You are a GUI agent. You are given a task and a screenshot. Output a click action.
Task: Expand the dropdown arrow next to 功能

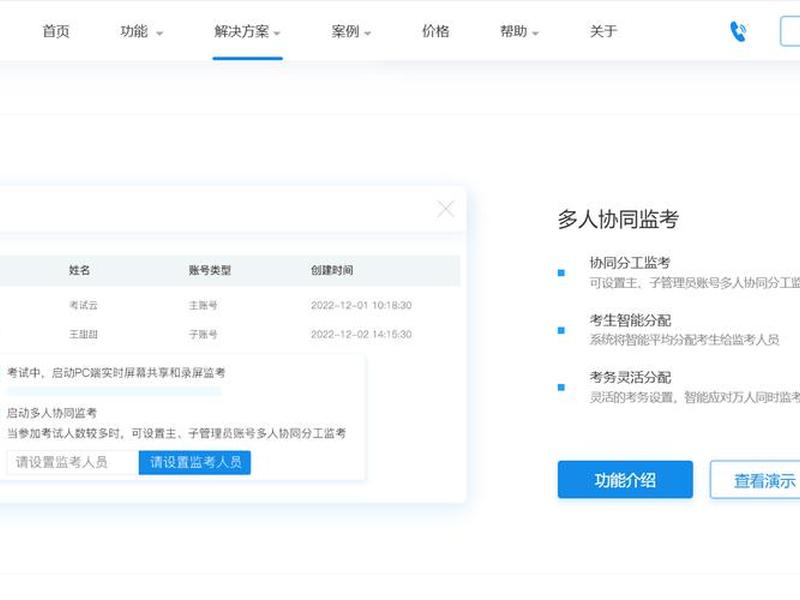click(159, 34)
